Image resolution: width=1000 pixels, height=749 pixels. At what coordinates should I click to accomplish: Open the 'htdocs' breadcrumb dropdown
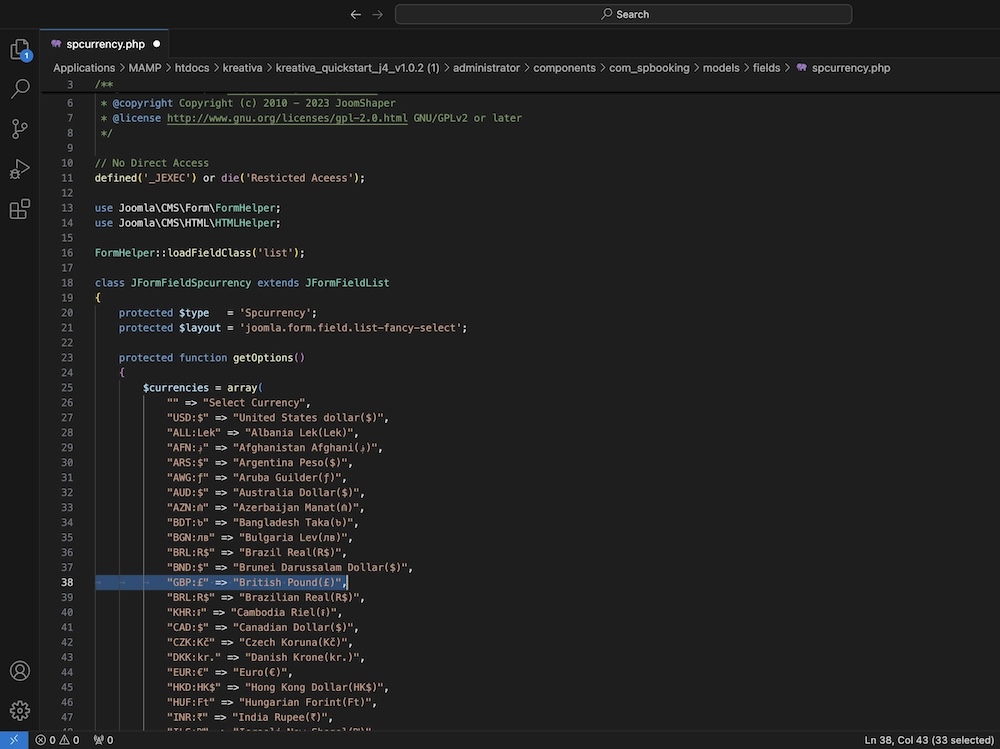(194, 68)
